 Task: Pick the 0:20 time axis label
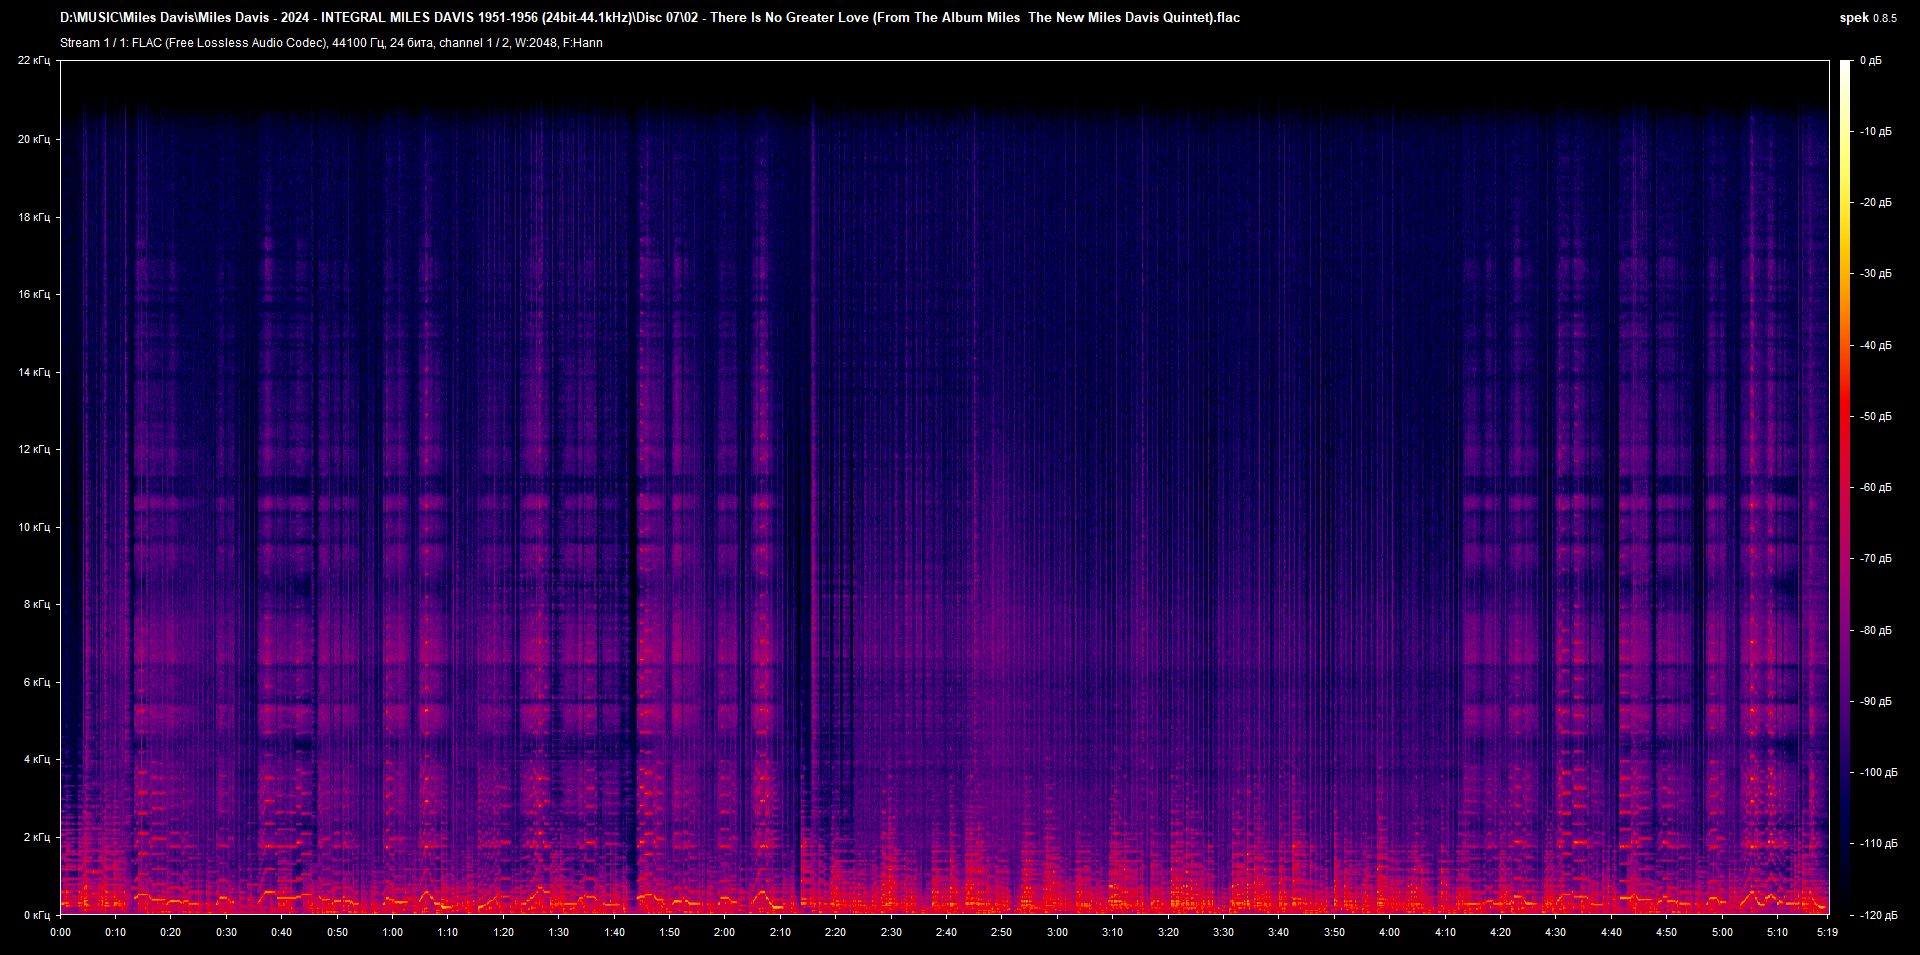[171, 932]
